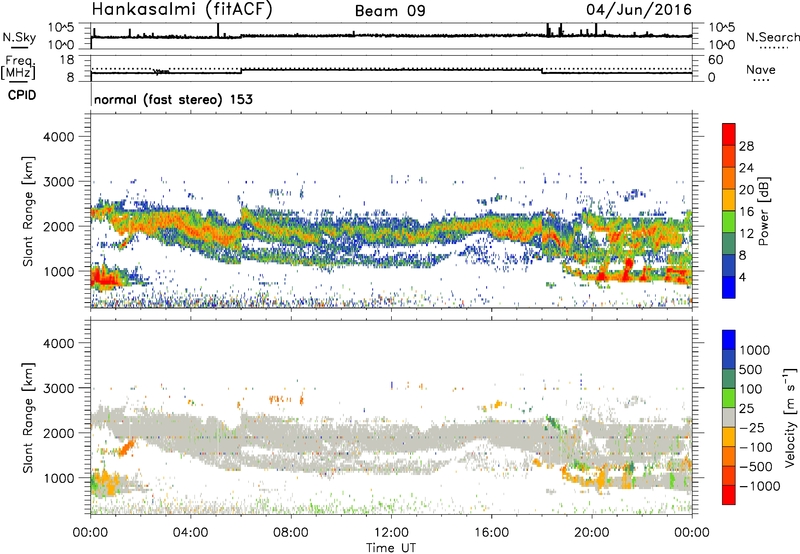Click the '2000' tick in velocity panel
Viewport: 800px width, 554px height.
pos(58,433)
